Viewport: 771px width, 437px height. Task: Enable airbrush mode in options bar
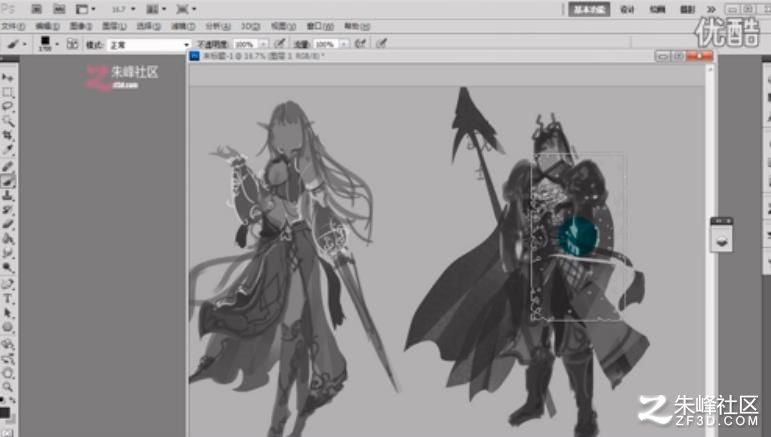click(360, 44)
